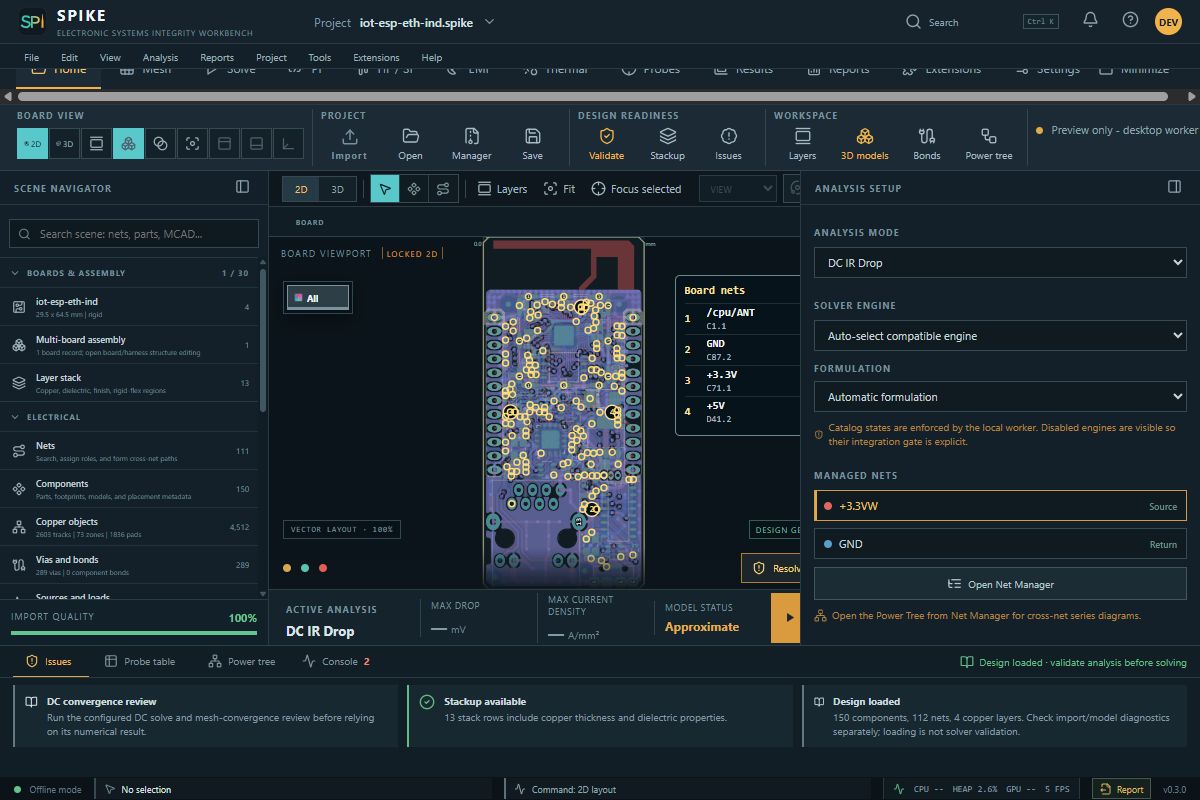Toggle the focus frame icon in Board View
Image resolution: width=1200 pixels, height=800 pixels.
click(x=192, y=144)
